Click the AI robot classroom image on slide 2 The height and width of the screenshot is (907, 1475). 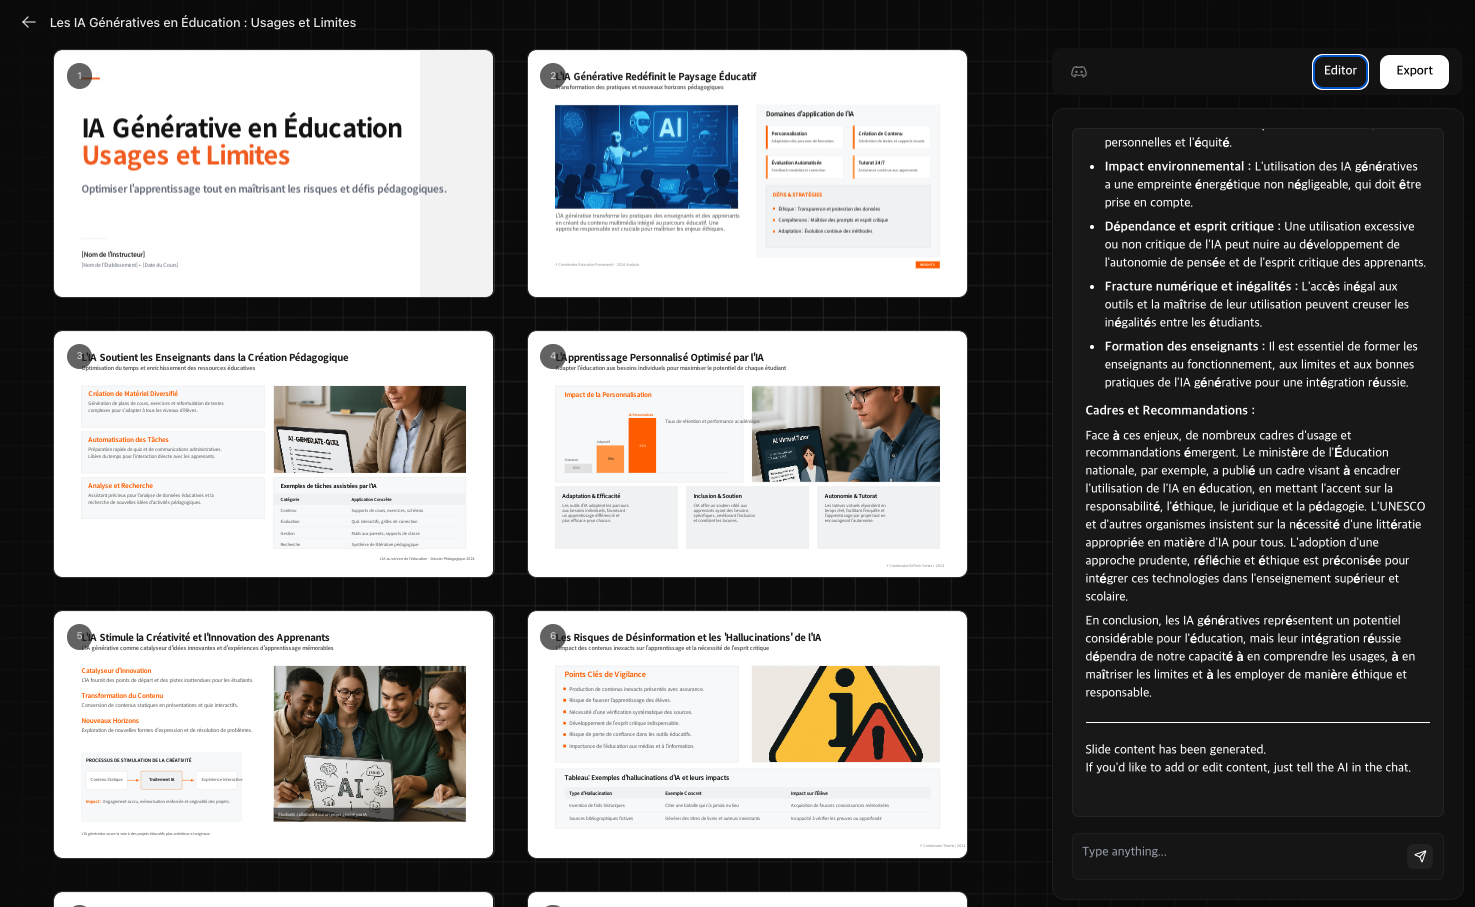point(646,156)
